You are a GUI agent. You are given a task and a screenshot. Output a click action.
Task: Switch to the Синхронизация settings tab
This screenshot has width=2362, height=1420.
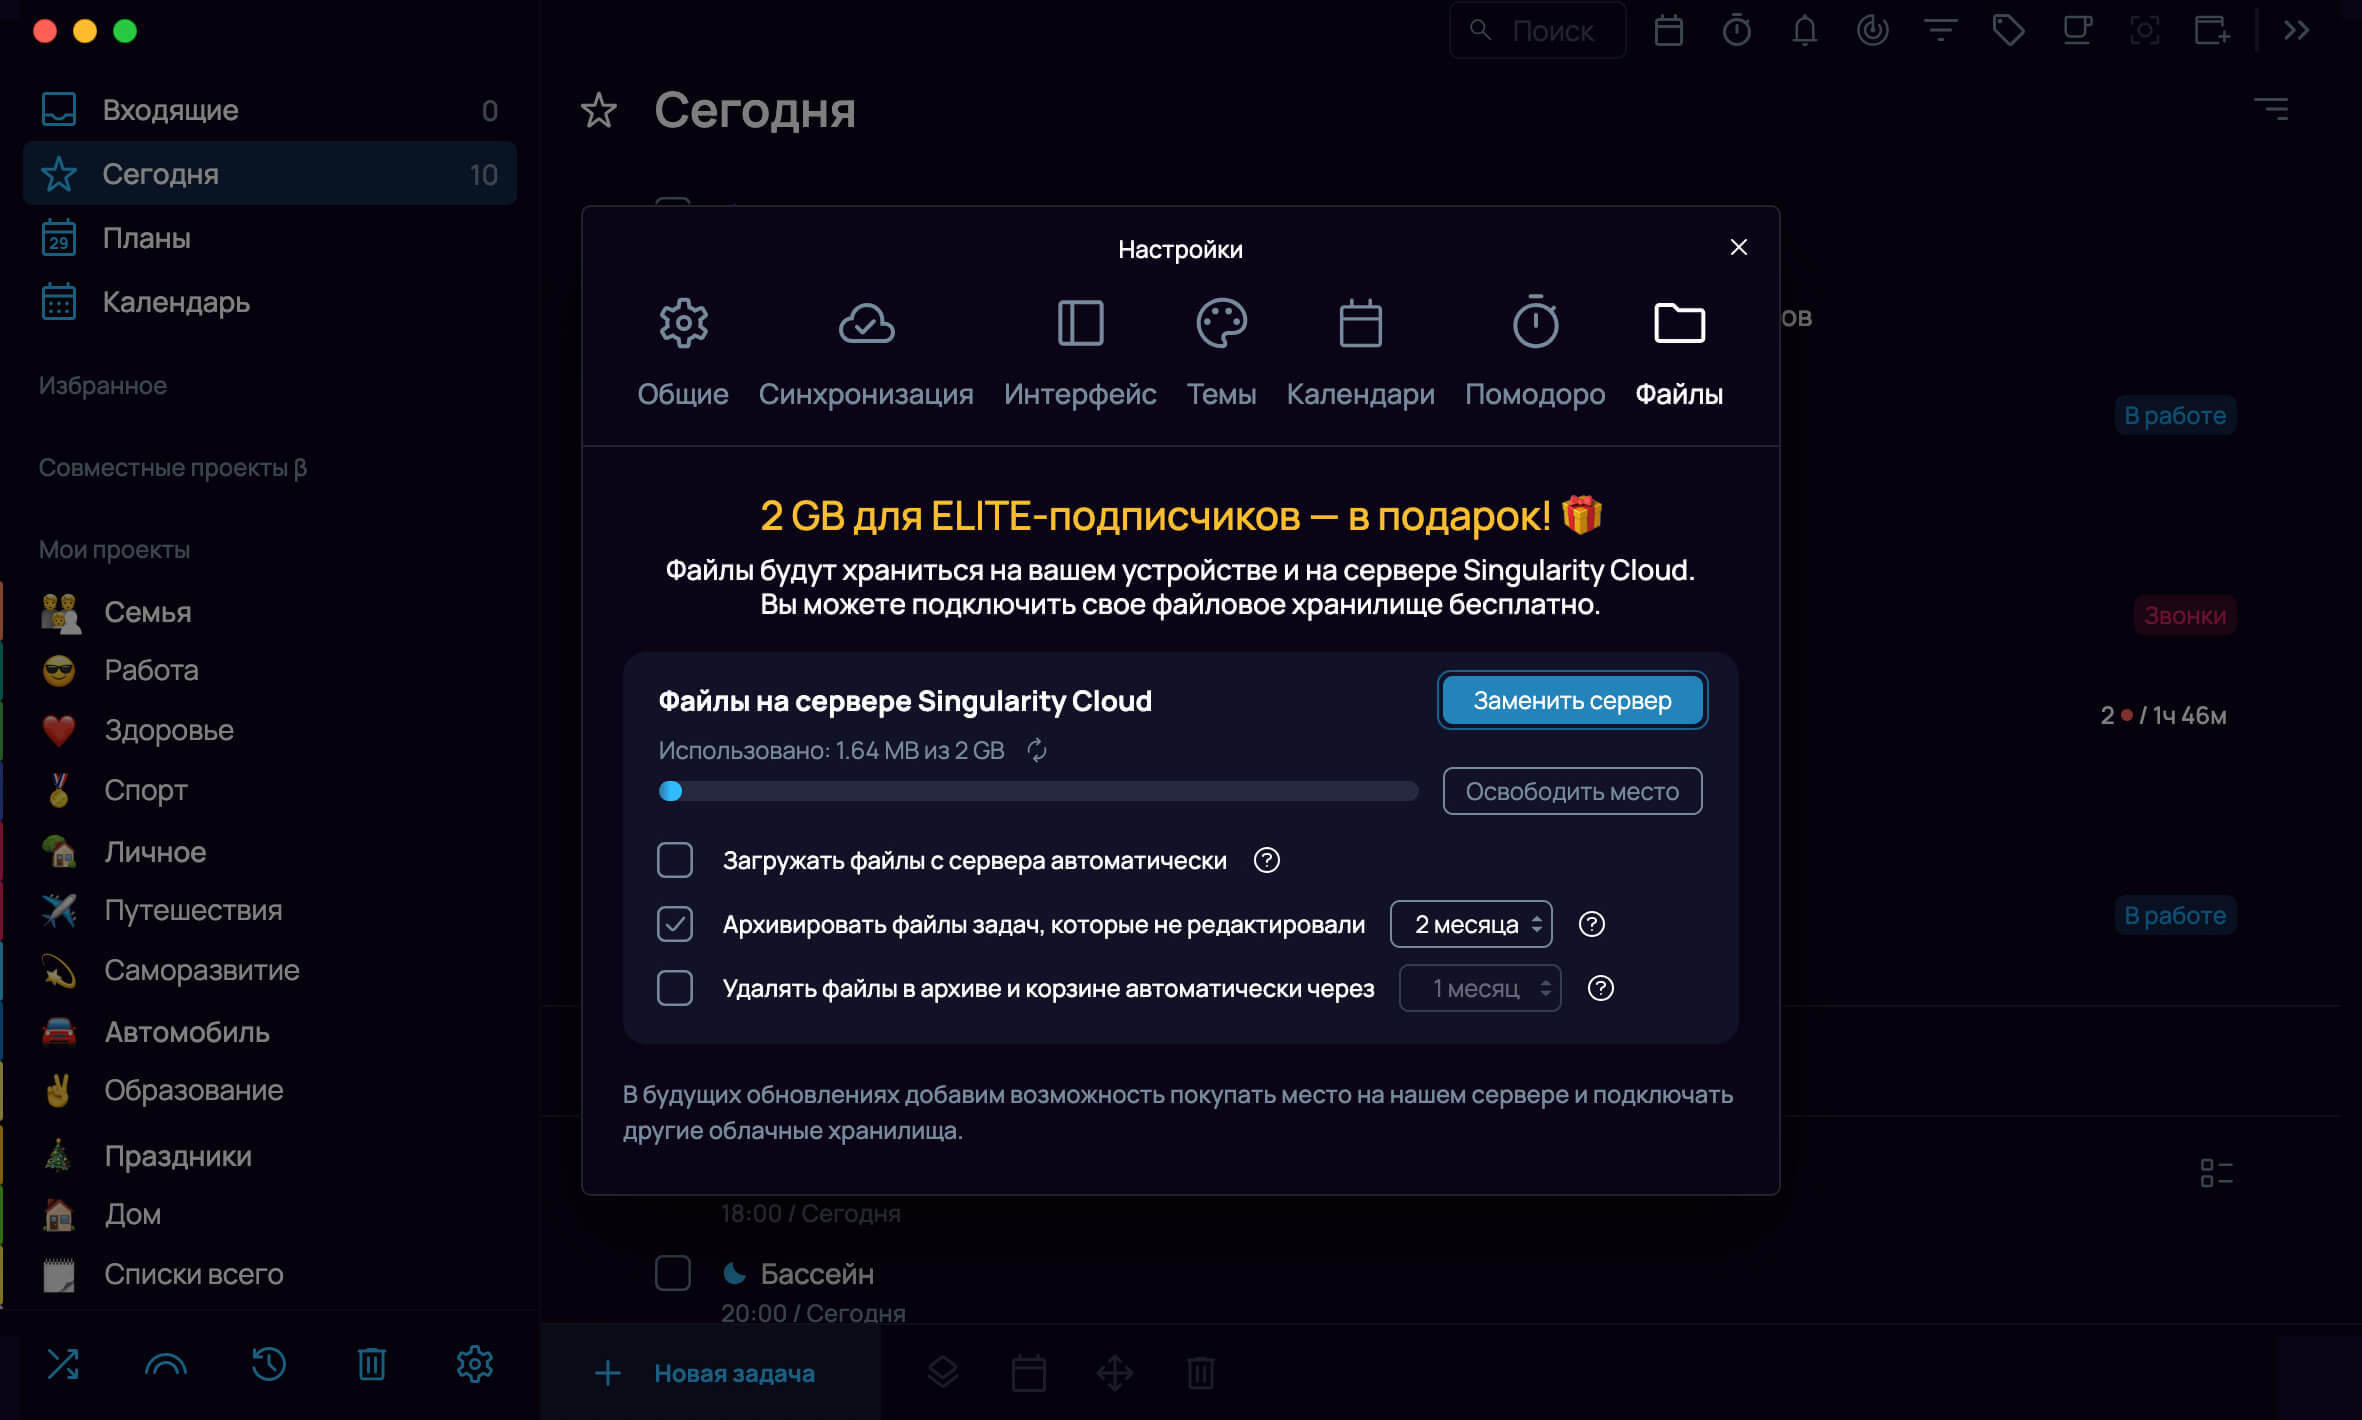coord(866,352)
